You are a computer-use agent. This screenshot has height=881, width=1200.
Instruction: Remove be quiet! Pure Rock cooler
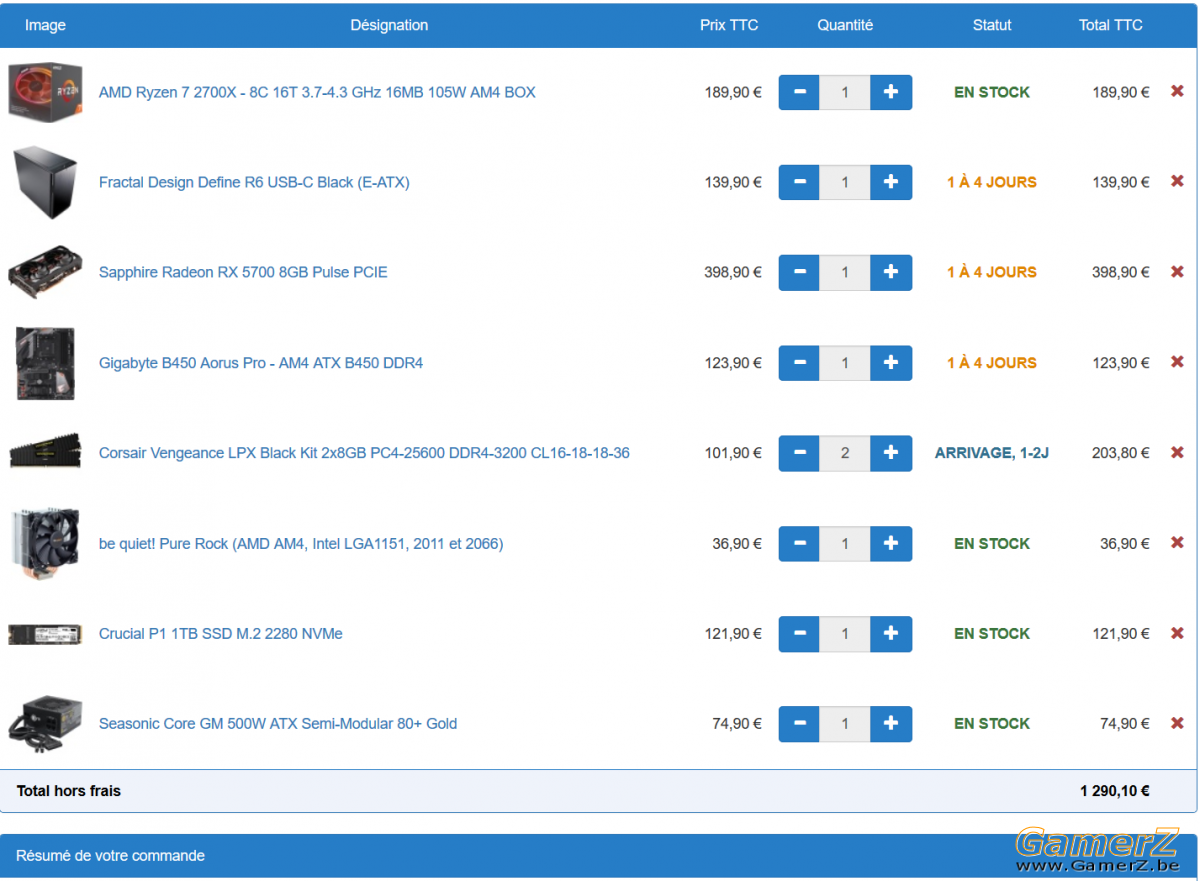[x=1177, y=543]
